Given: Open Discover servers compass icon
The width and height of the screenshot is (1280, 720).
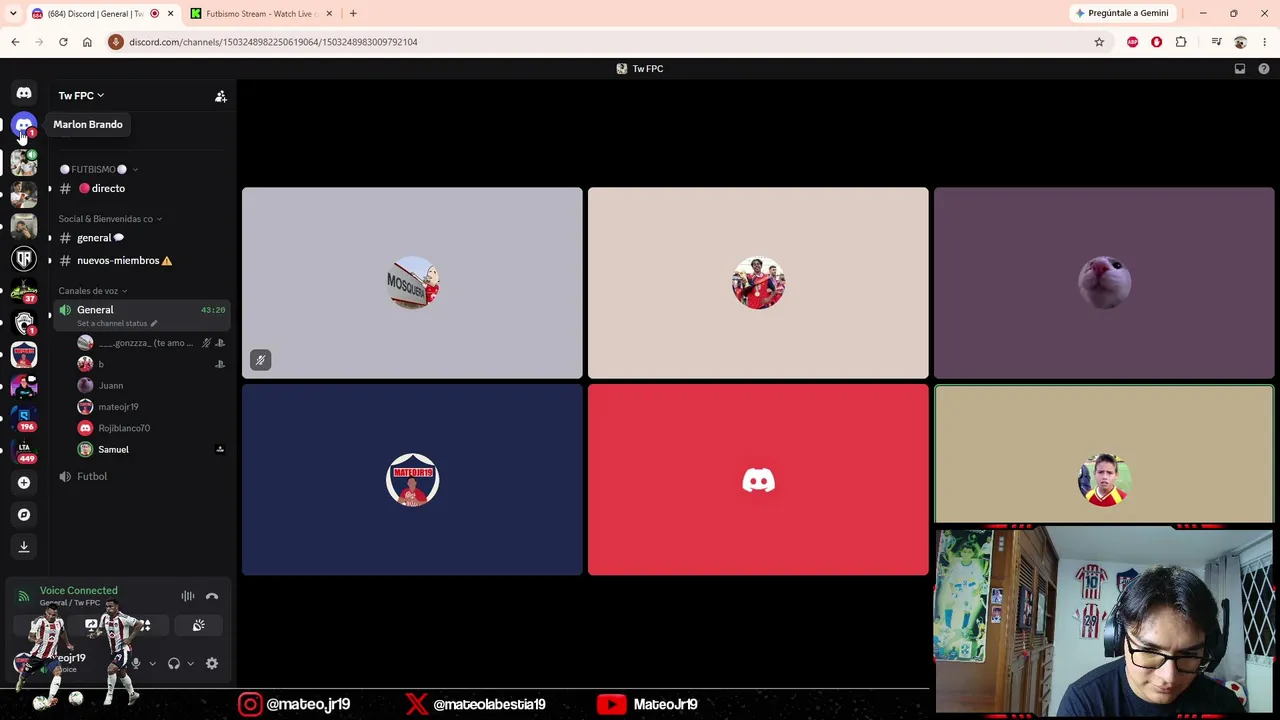Looking at the screenshot, I should click(x=24, y=515).
